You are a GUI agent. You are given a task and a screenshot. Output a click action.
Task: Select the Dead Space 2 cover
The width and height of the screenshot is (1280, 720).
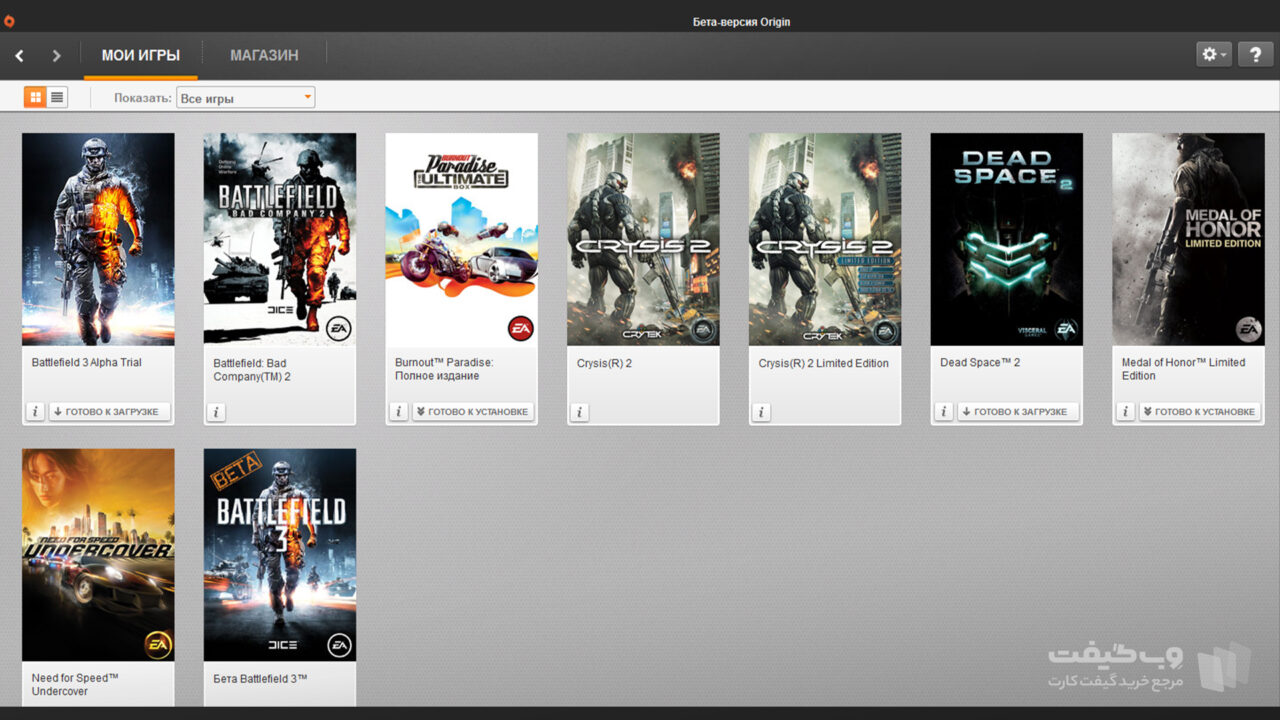click(x=1007, y=239)
